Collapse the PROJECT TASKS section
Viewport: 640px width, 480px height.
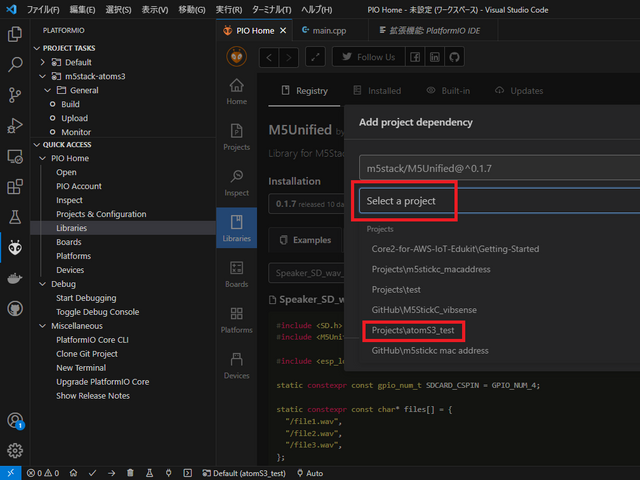coord(37,48)
